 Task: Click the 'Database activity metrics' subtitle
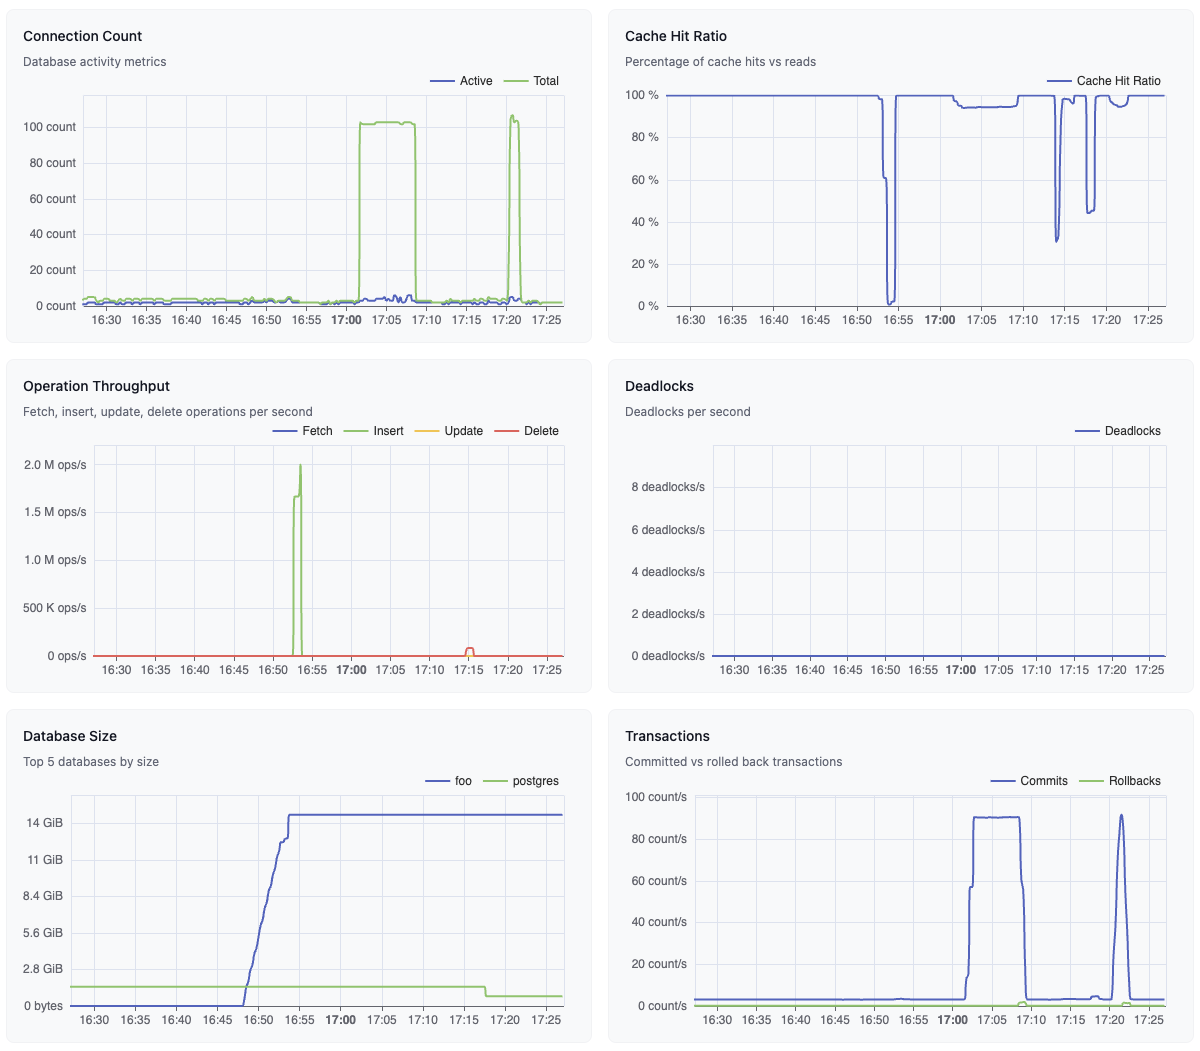(95, 62)
